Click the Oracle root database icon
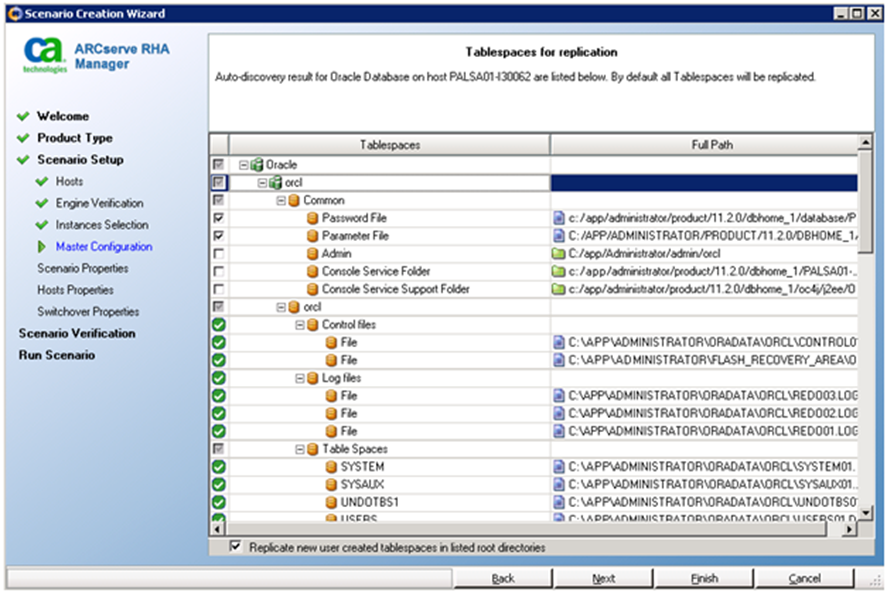The width and height of the screenshot is (887, 593). (257, 165)
